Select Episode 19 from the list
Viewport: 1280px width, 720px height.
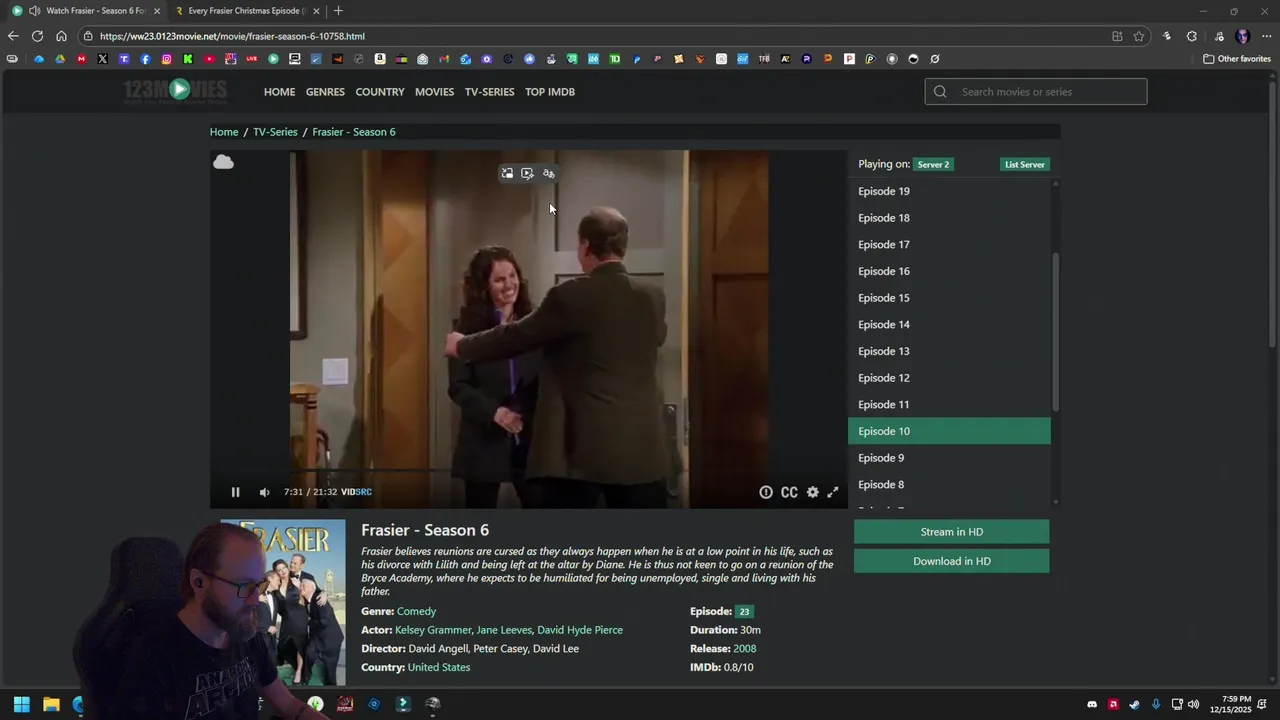[x=949, y=191]
